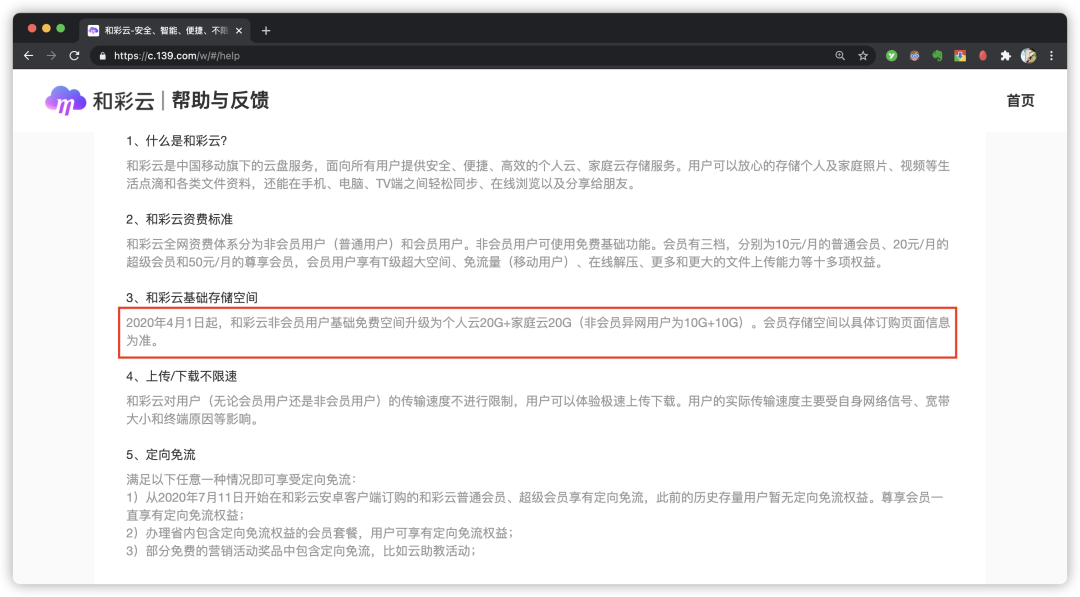Click line 3）部分免费的营销活动奖品

point(300,551)
